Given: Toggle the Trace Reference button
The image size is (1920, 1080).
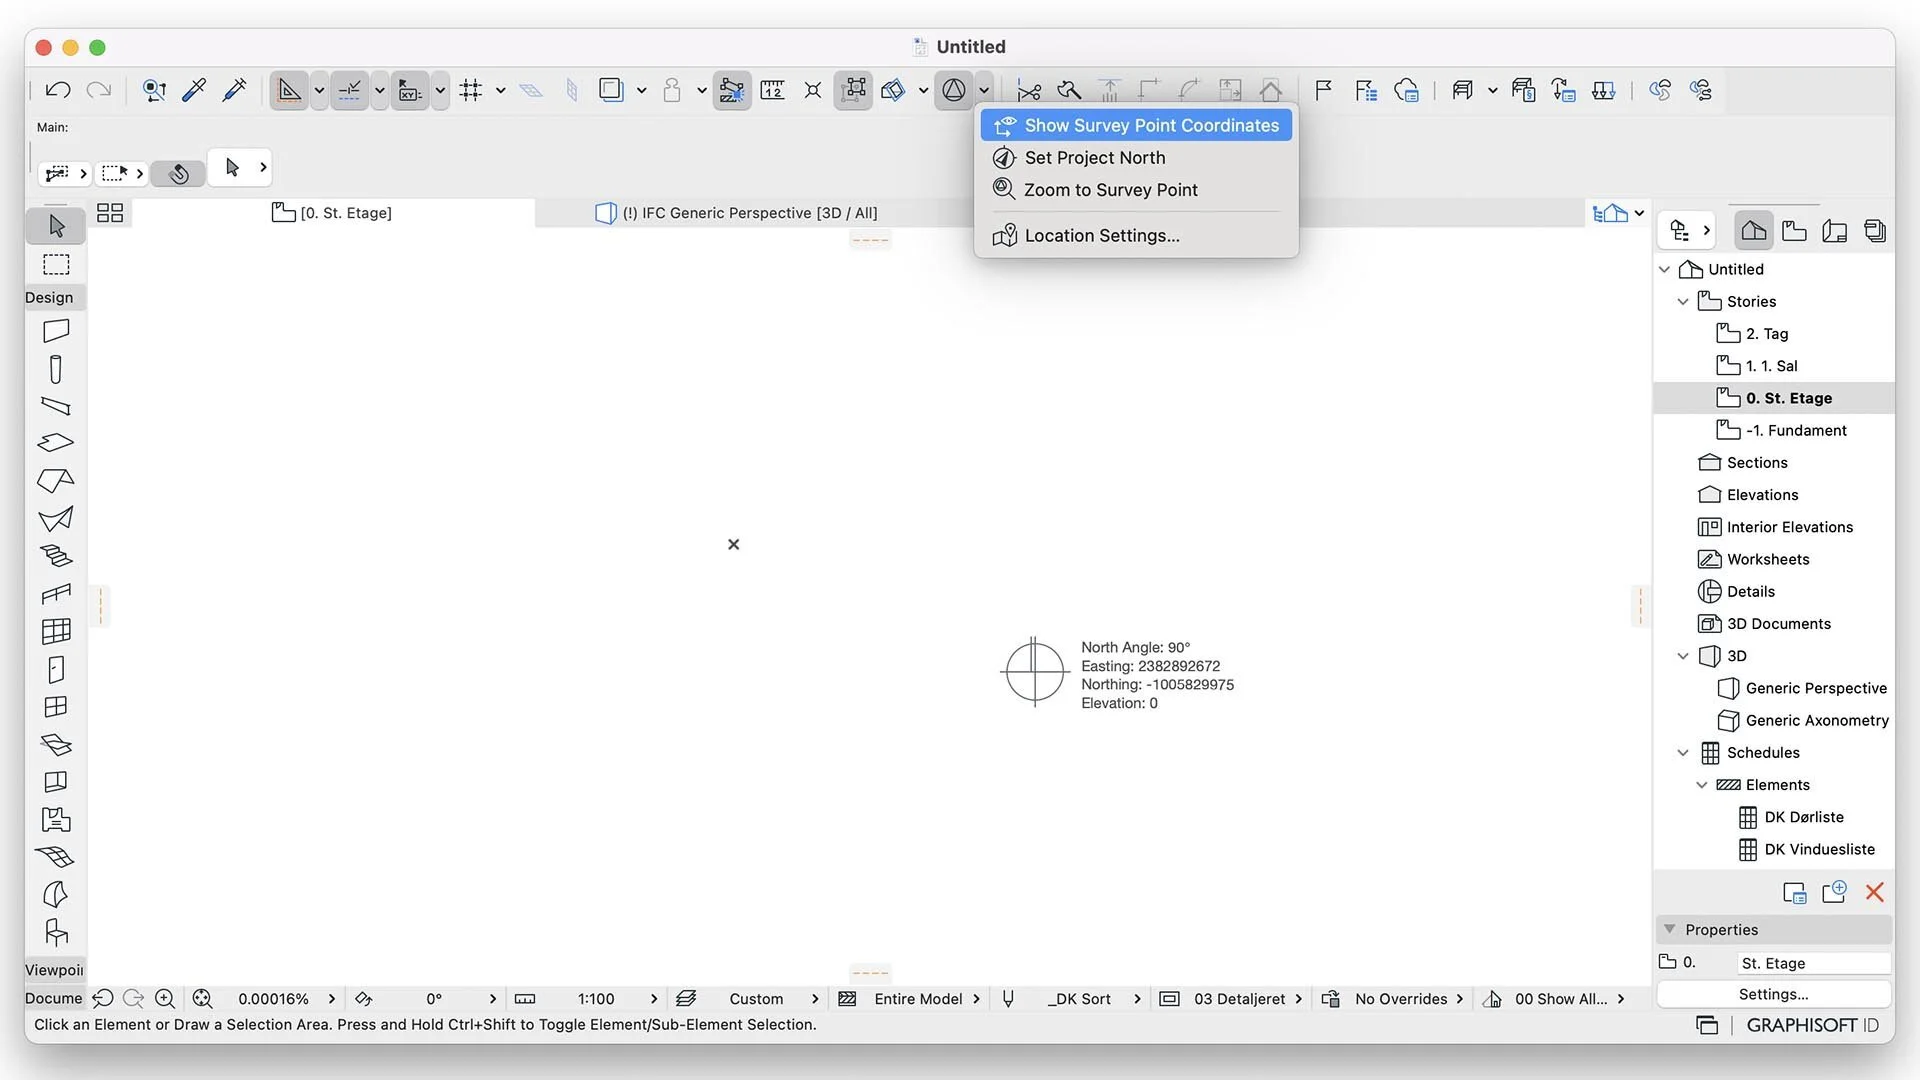Looking at the screenshot, I should (x=611, y=90).
